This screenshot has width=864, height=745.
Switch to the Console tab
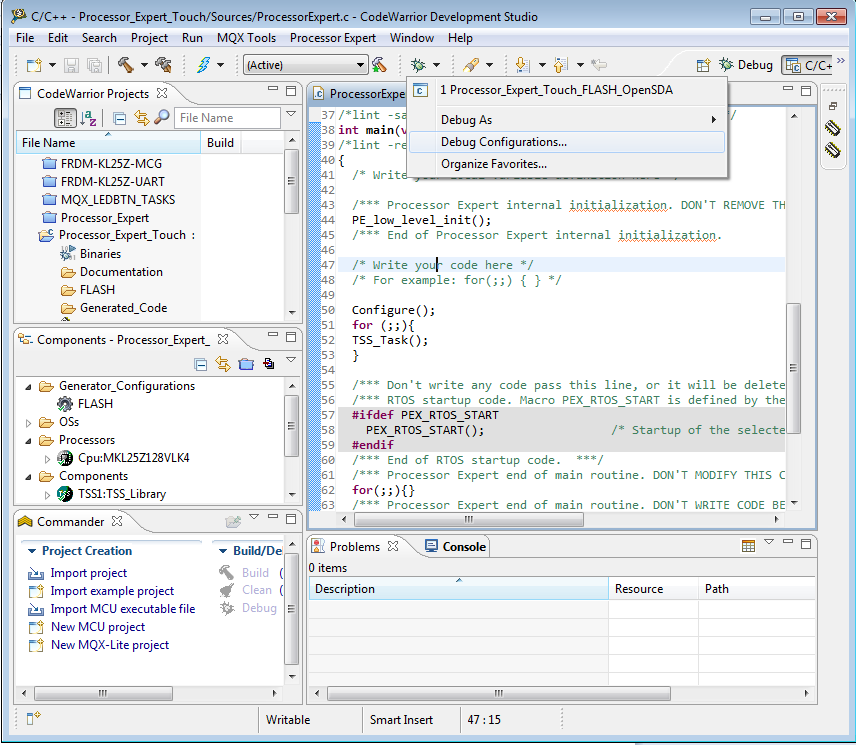click(x=462, y=546)
